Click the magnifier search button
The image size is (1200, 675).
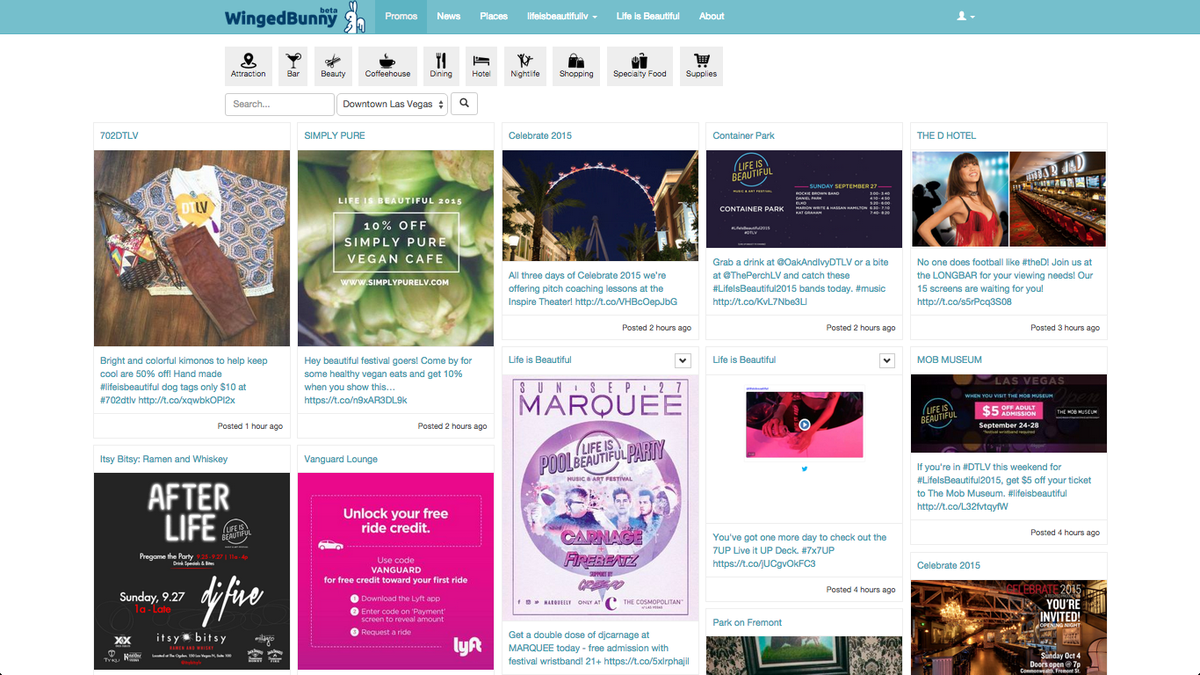pyautogui.click(x=464, y=103)
